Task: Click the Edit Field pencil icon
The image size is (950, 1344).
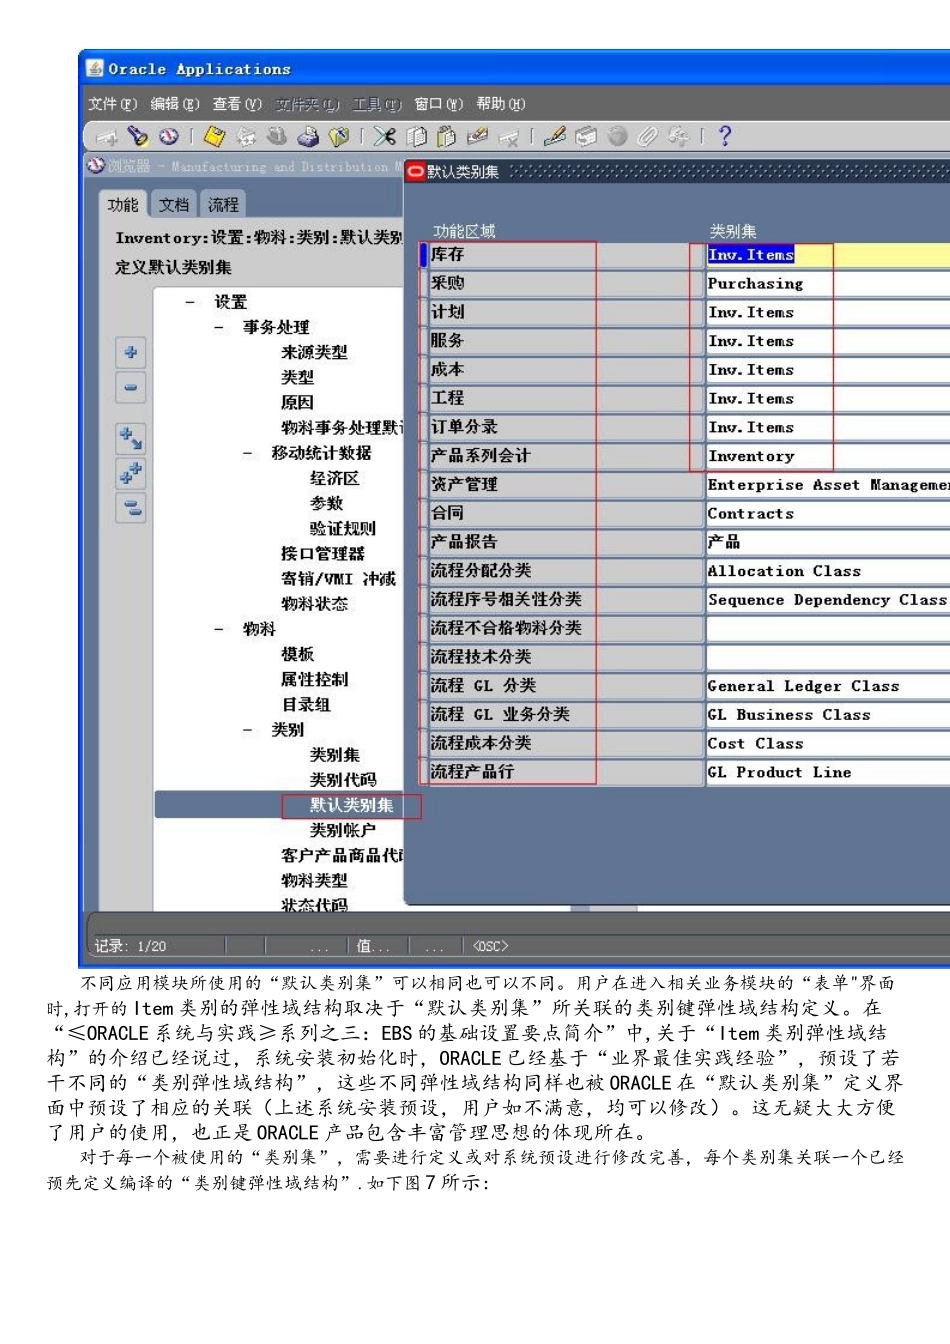Action: 555,137
